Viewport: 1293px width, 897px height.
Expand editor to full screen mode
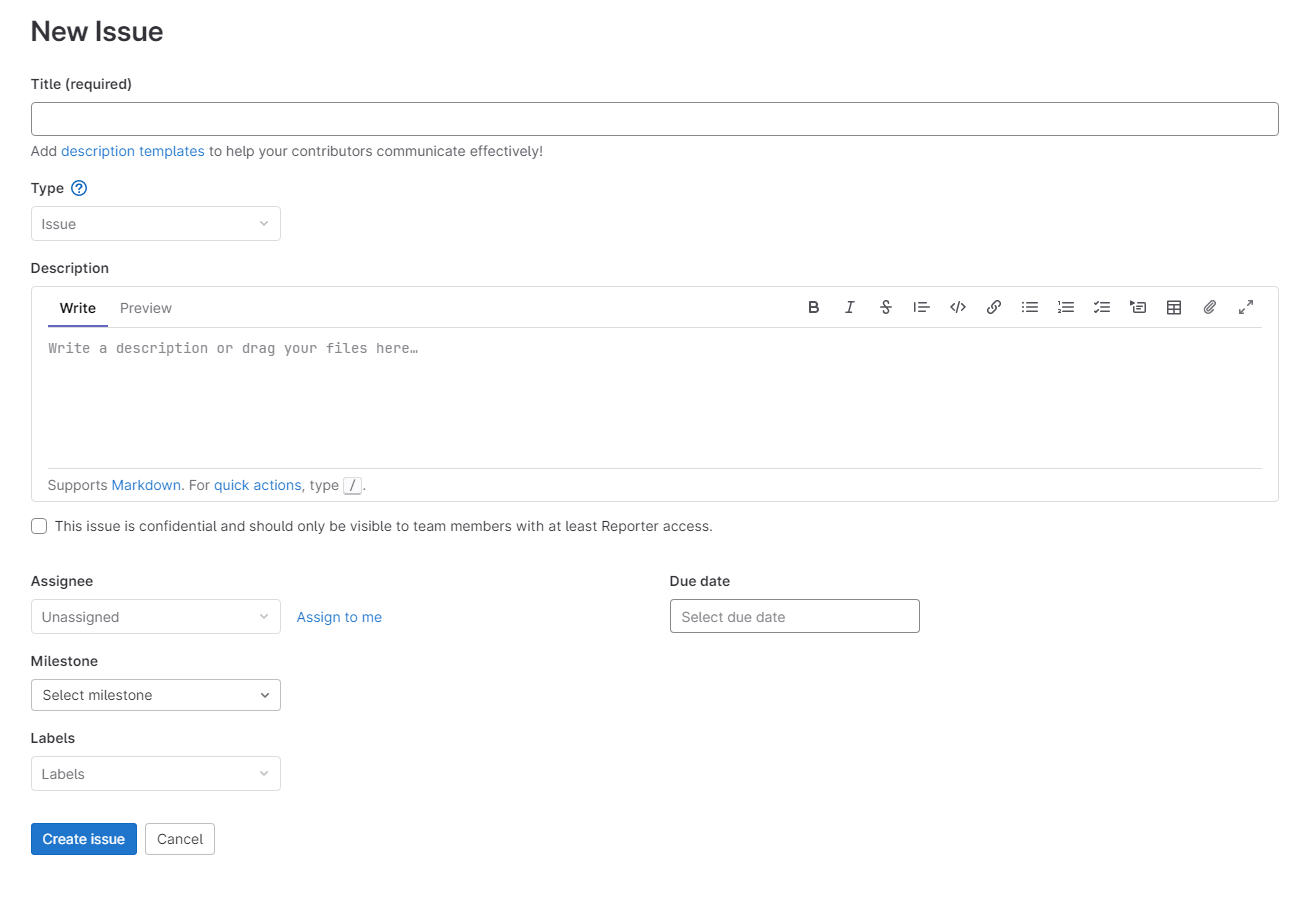(x=1246, y=308)
